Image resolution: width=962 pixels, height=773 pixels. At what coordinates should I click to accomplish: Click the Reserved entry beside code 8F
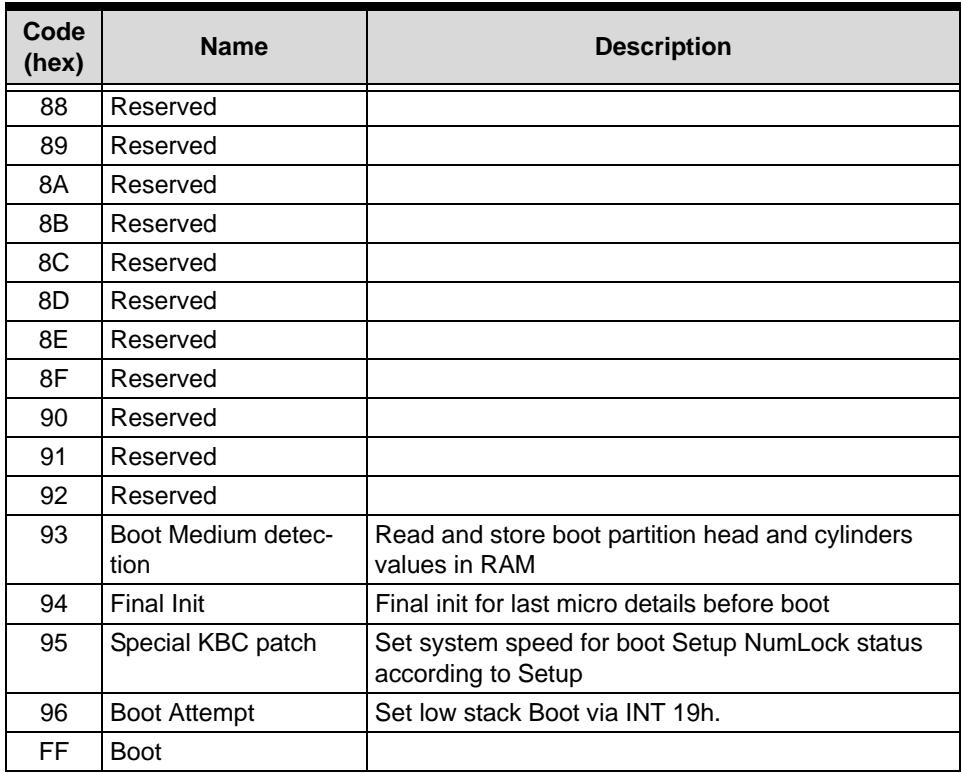(163, 379)
